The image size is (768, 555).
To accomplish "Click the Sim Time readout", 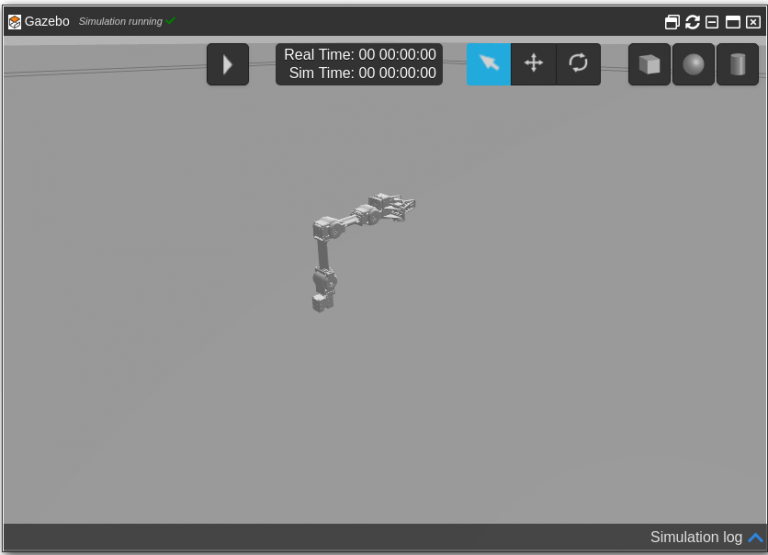I will pyautogui.click(x=362, y=73).
